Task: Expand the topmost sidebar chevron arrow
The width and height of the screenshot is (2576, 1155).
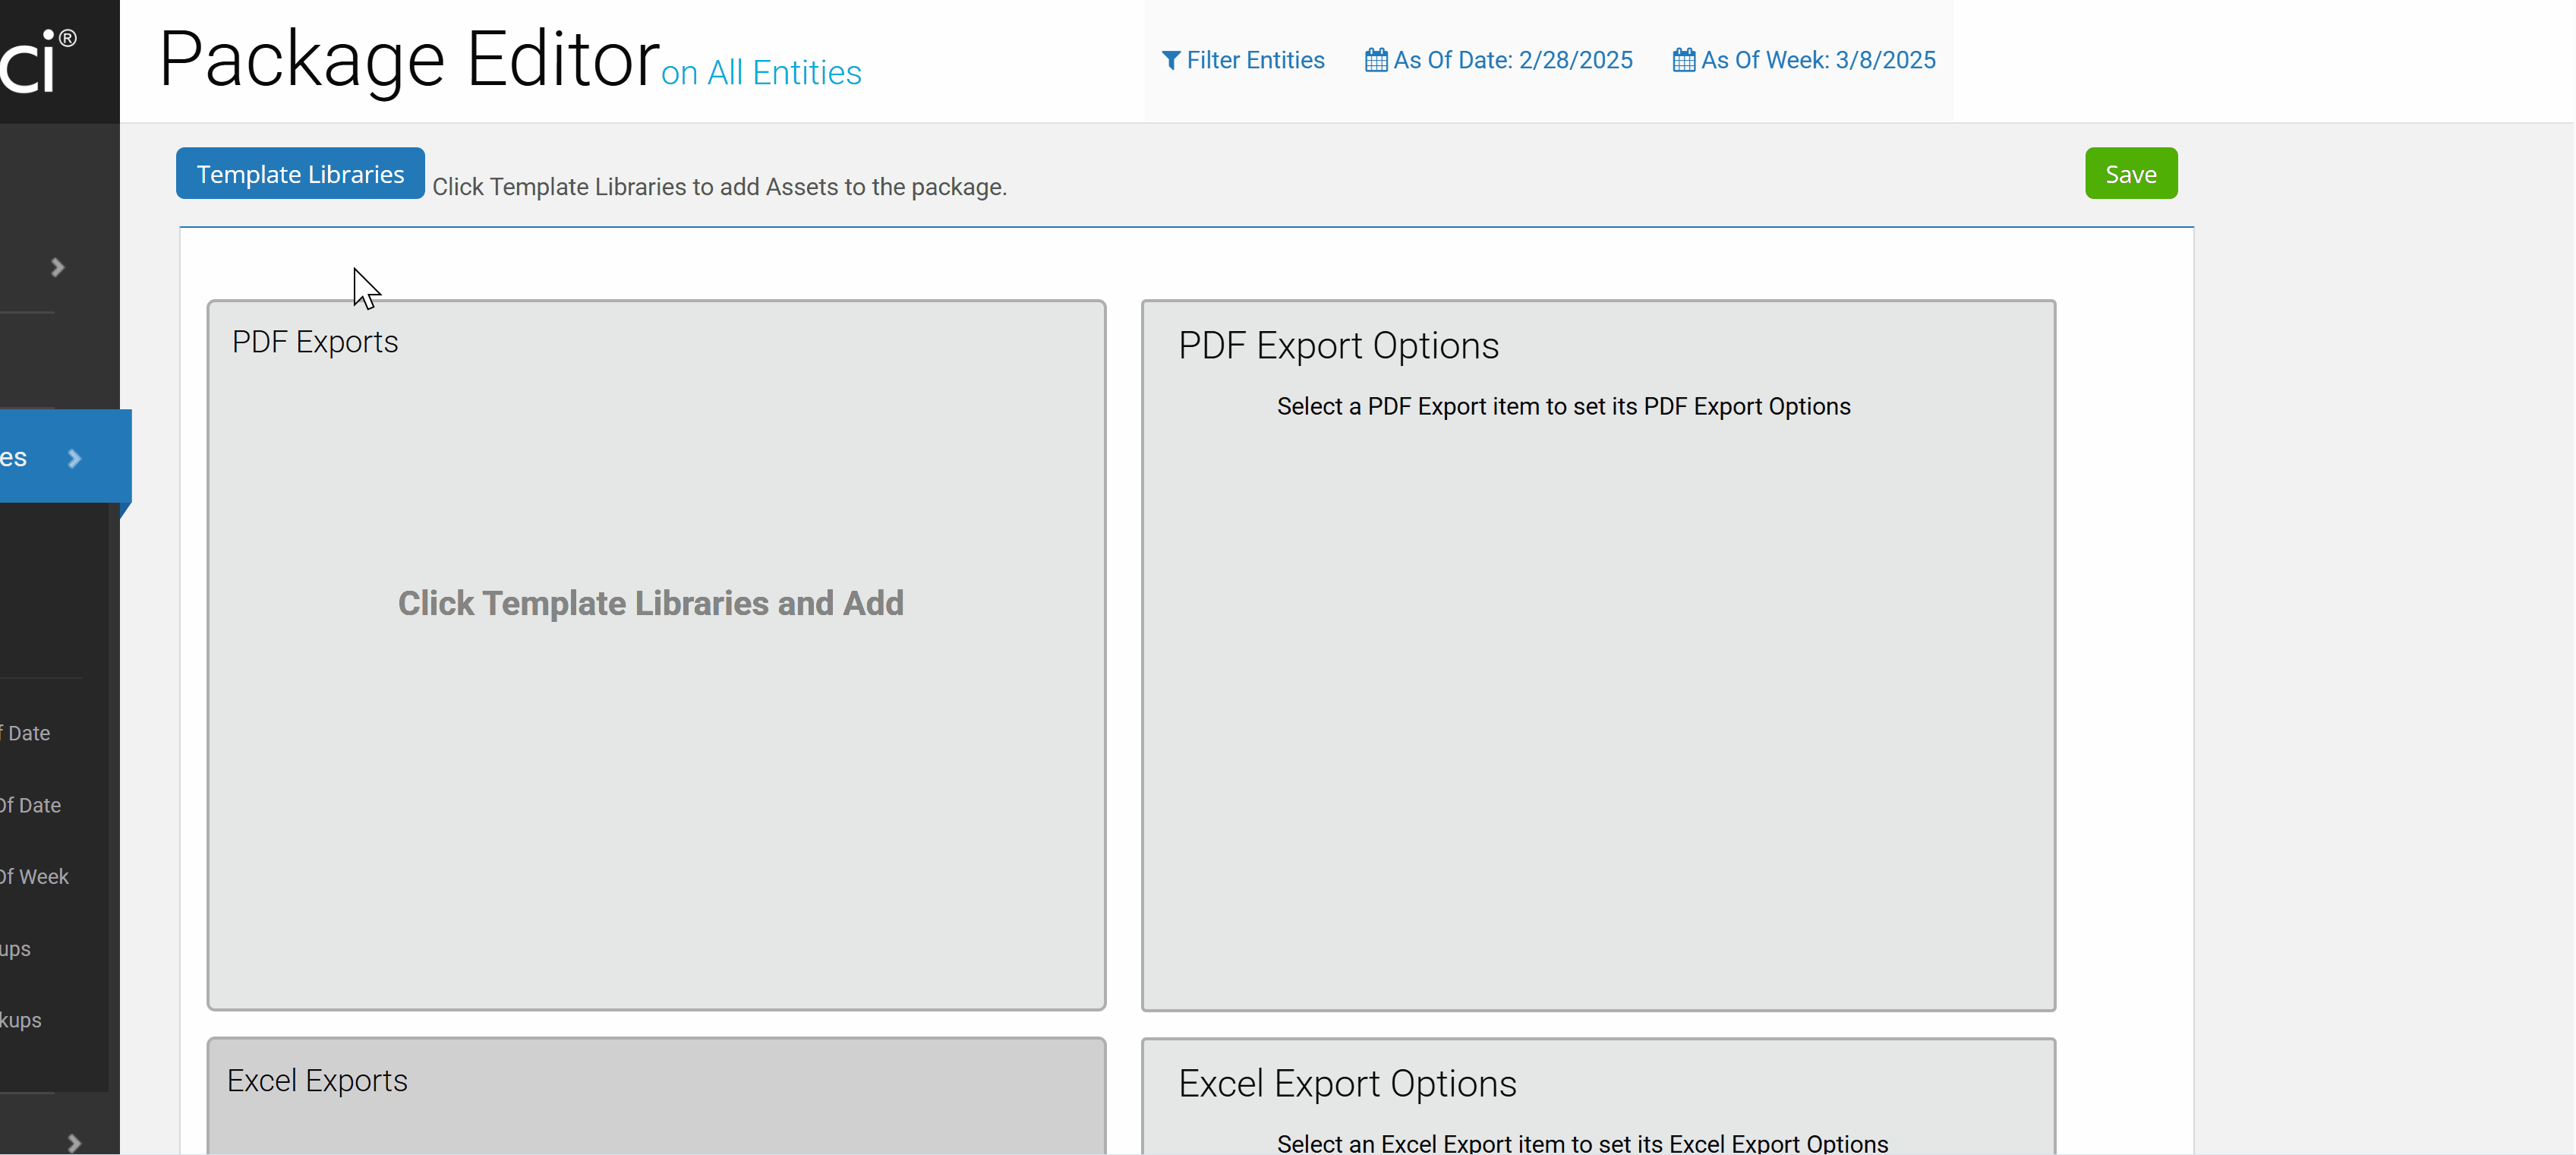Action: pos(58,267)
